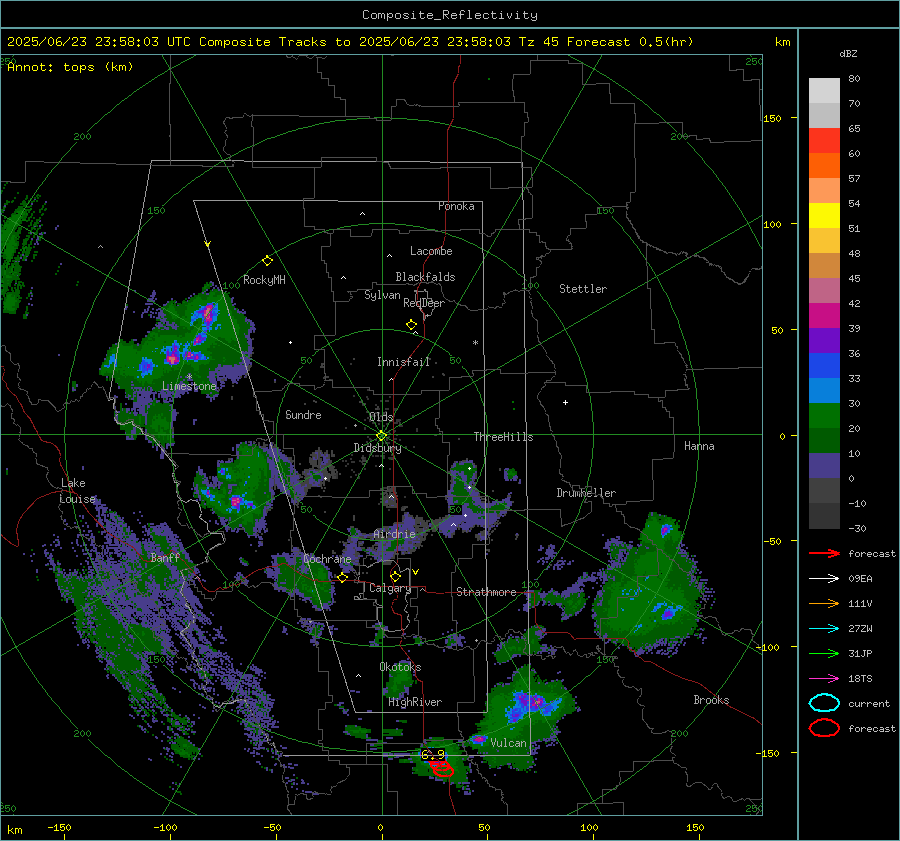Viewport: 900px width, 841px height.
Task: Click the red forecast arrow in legend
Action: pos(824,553)
